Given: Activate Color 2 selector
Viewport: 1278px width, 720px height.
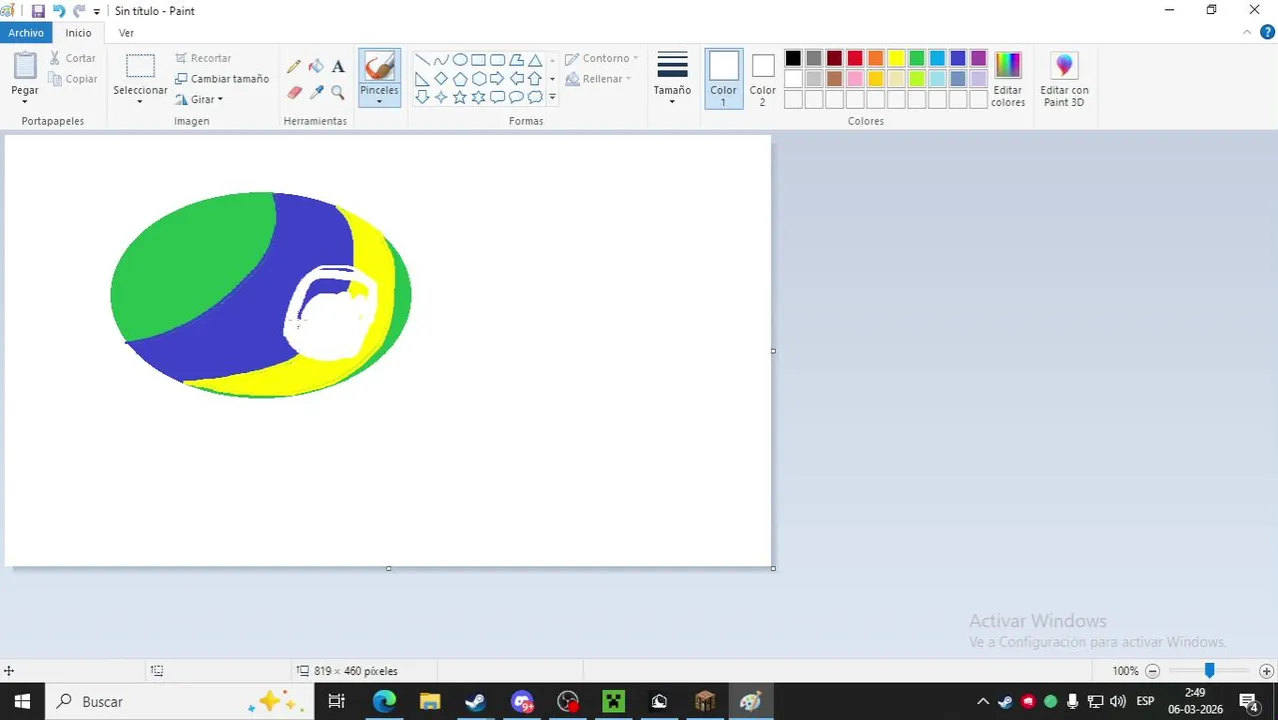Looking at the screenshot, I should point(762,79).
